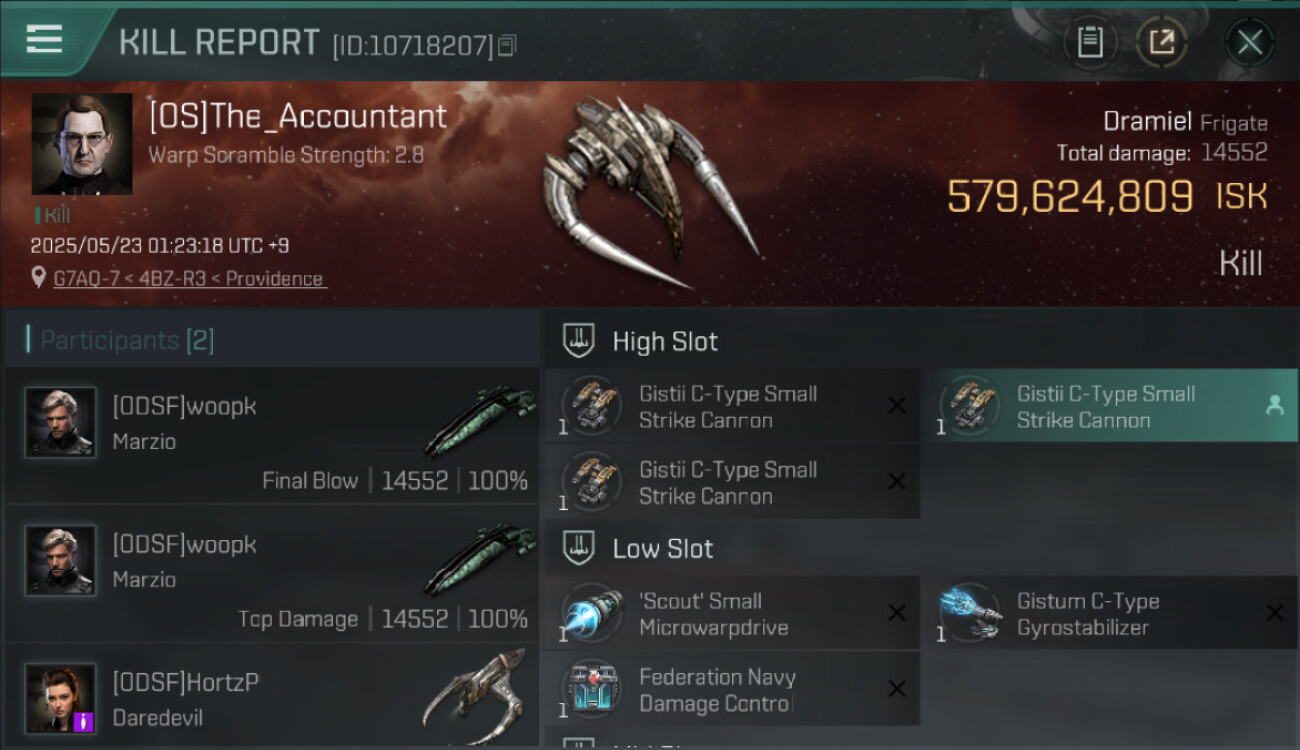The image size is (1300, 750).
Task: Open The_Accountant pilot portrait
Action: click(82, 144)
